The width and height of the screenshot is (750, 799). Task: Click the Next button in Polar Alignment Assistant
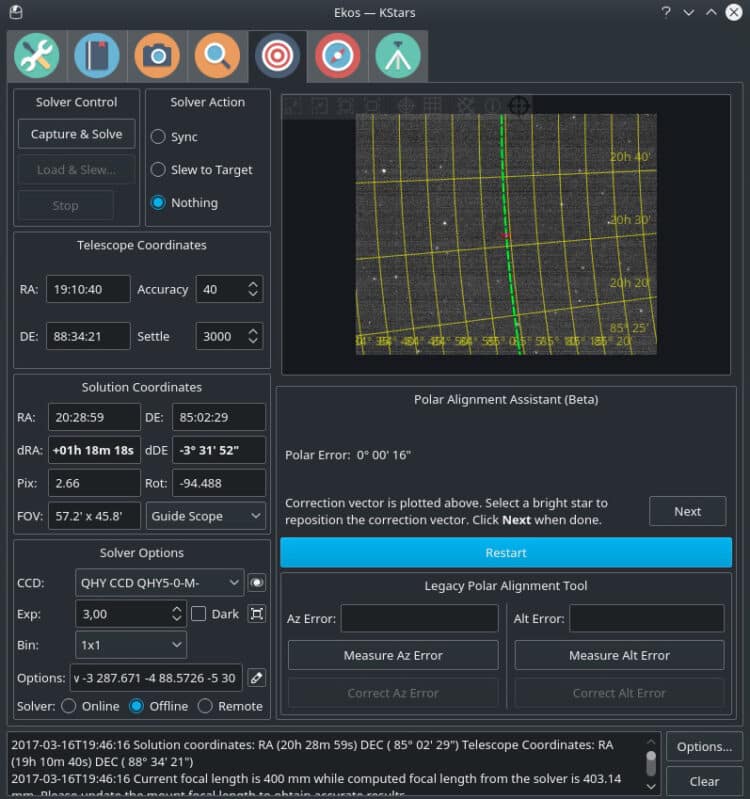(x=687, y=511)
